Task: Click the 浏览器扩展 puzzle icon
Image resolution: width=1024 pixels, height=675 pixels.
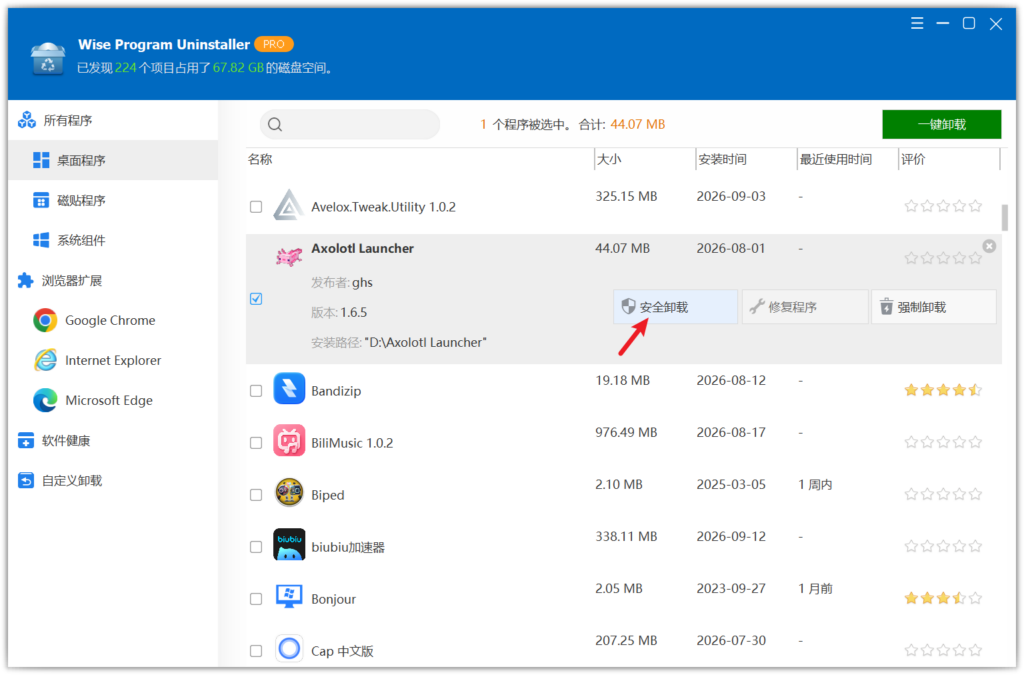Action: (x=25, y=281)
